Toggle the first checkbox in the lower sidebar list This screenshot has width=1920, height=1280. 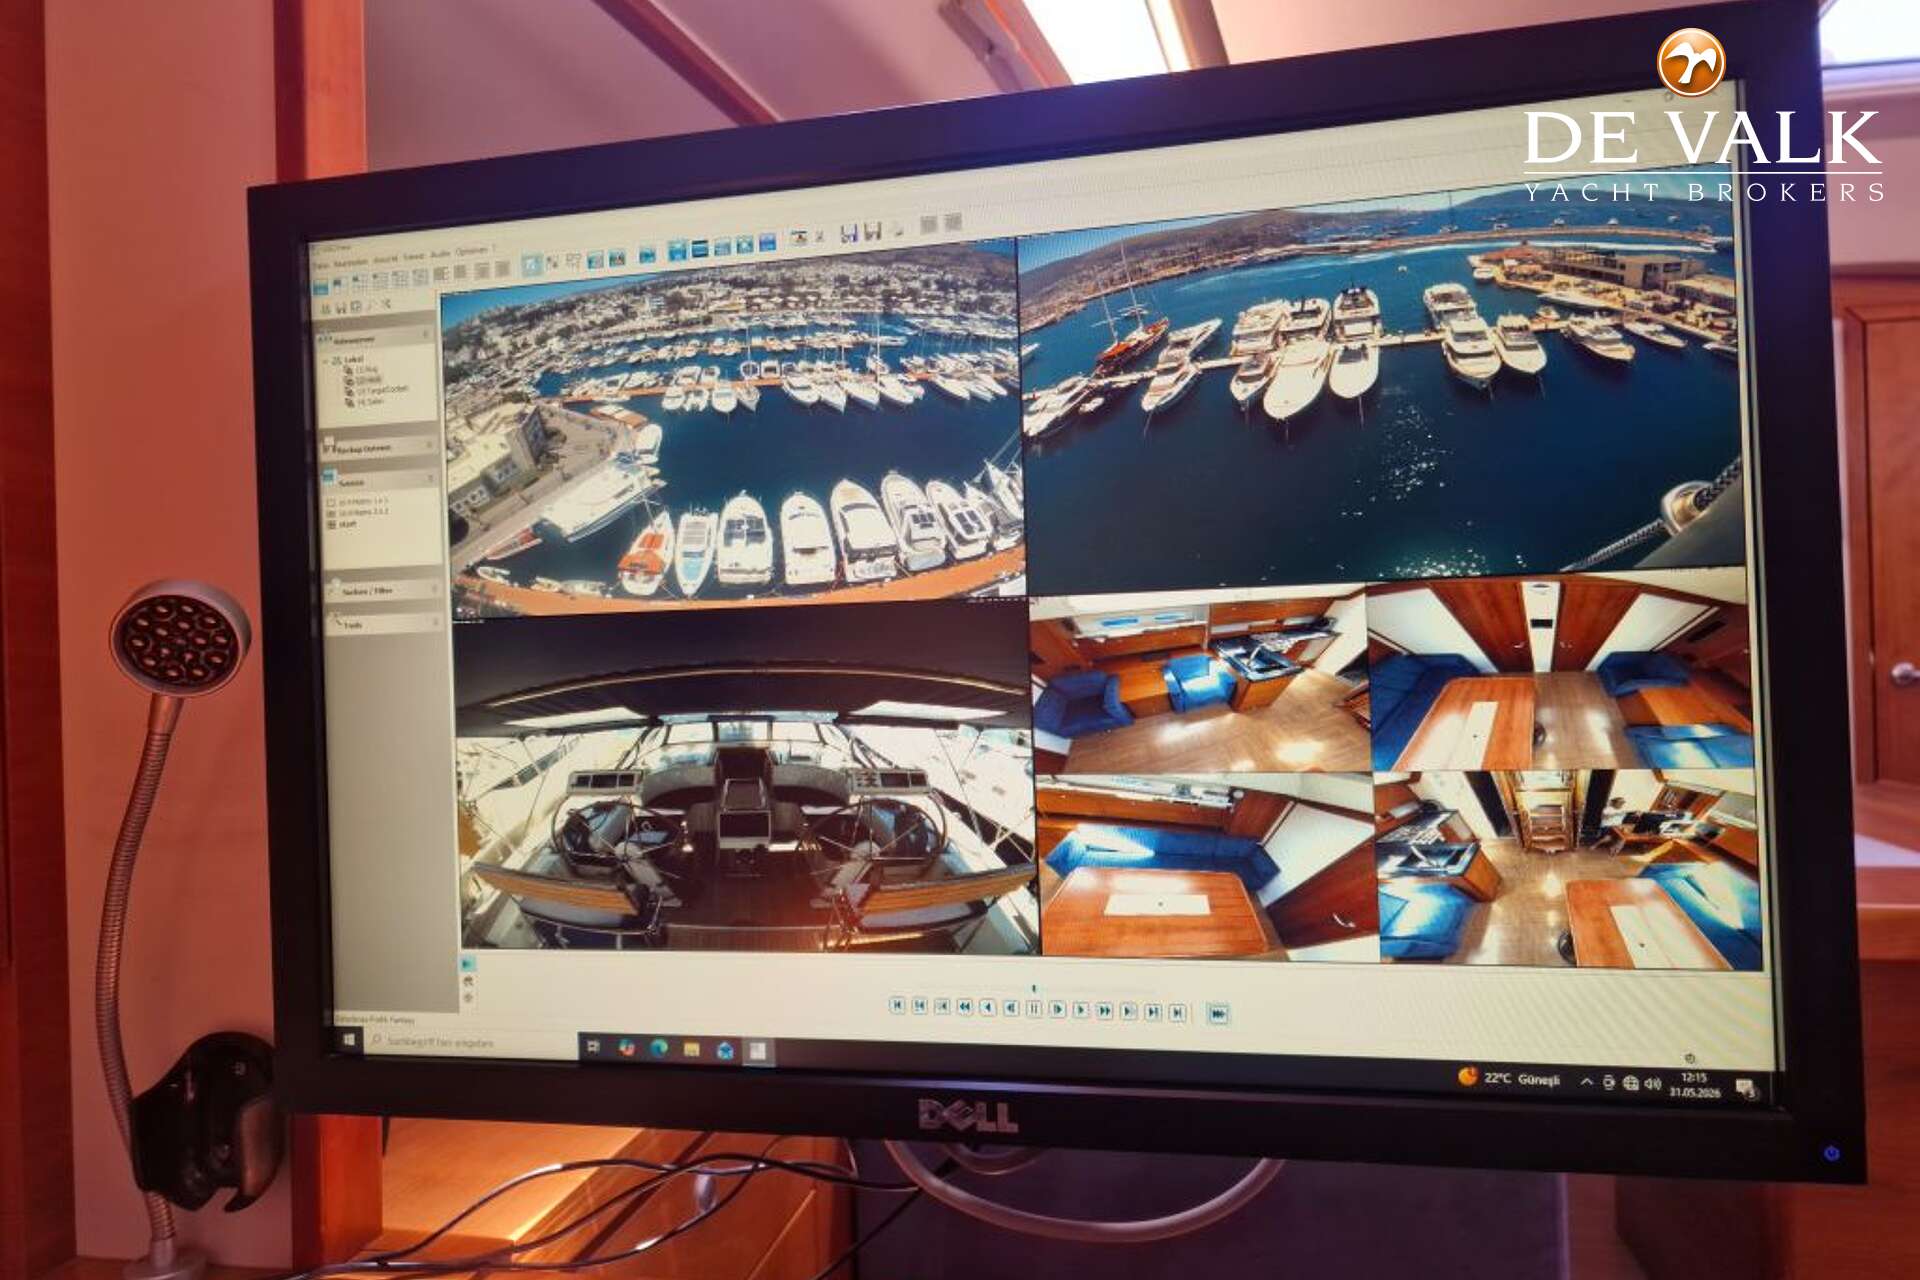click(x=331, y=502)
